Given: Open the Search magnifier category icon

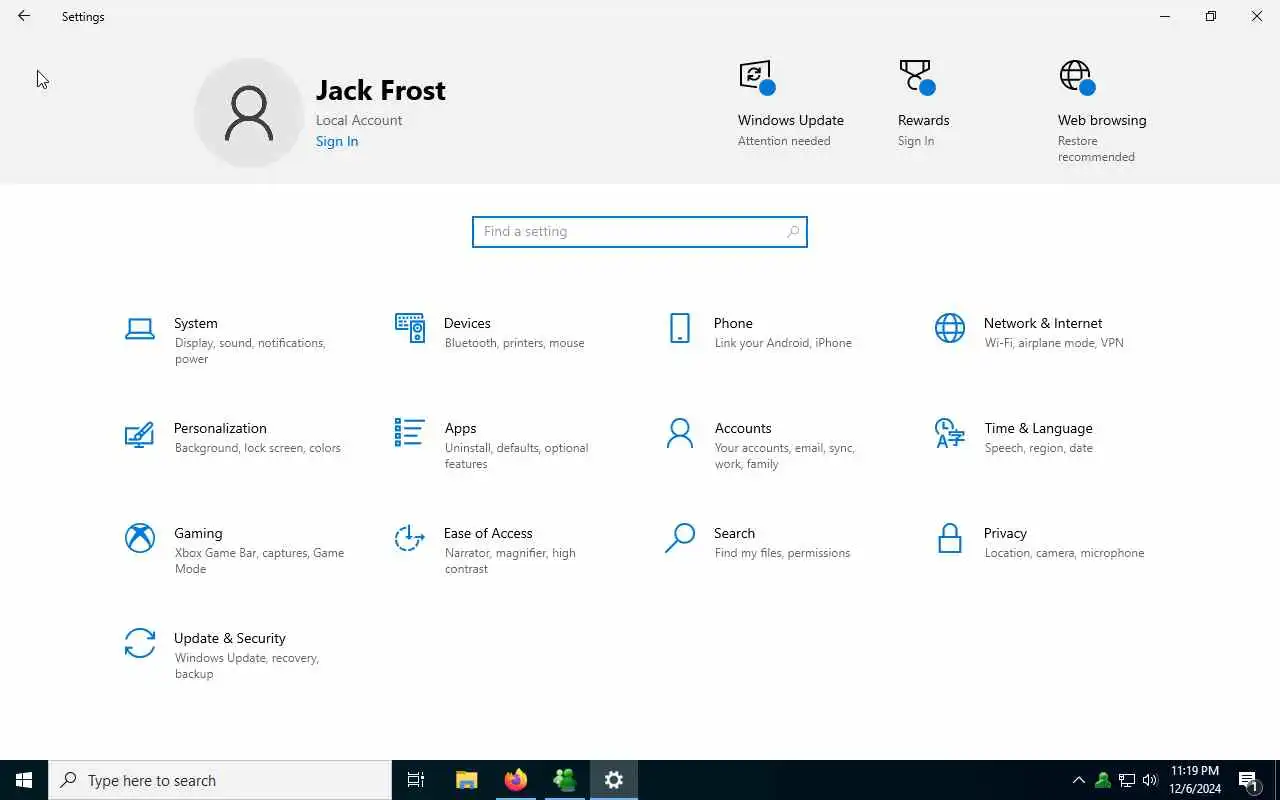Looking at the screenshot, I should pos(680,538).
